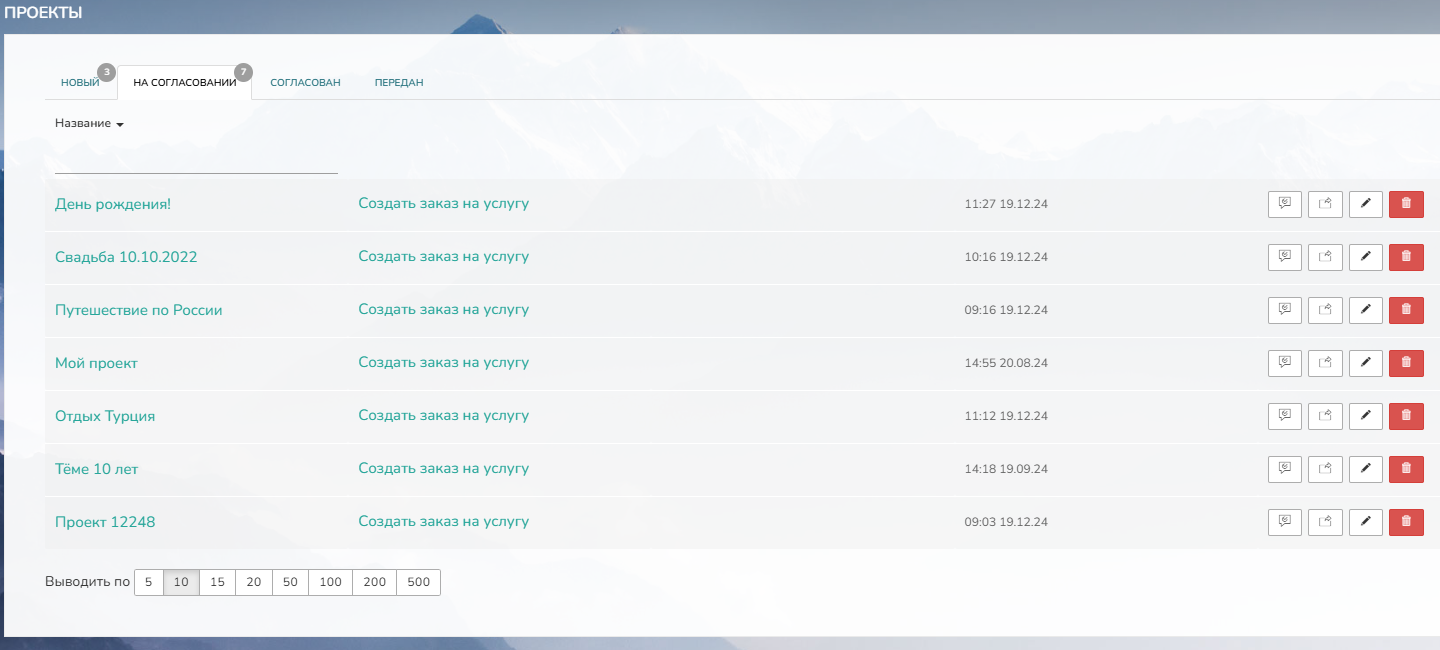This screenshot has height=650, width=1440.
Task: Open the 'Согласован' tab
Action: click(305, 83)
